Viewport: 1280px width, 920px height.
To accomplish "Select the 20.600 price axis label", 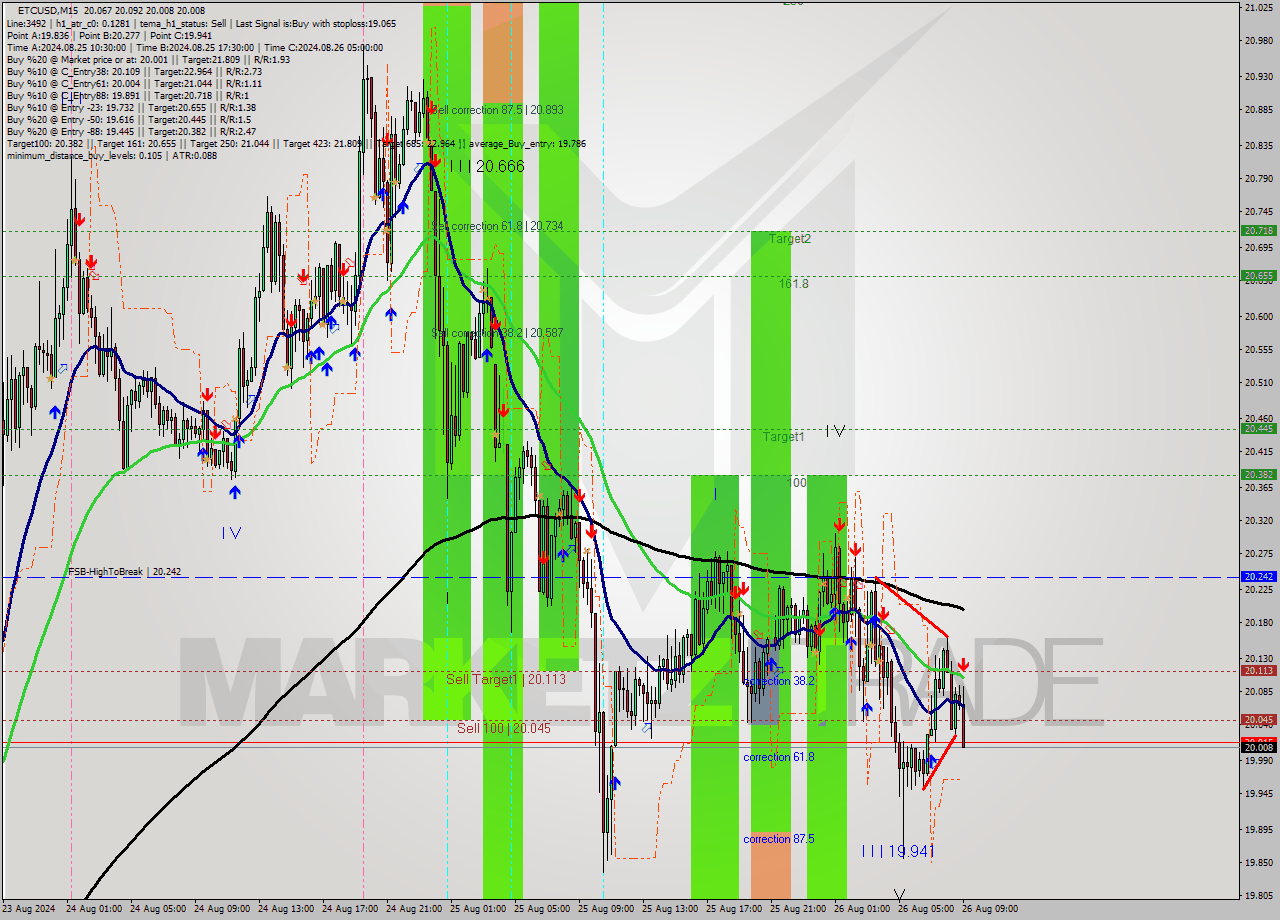I will click(x=1258, y=316).
